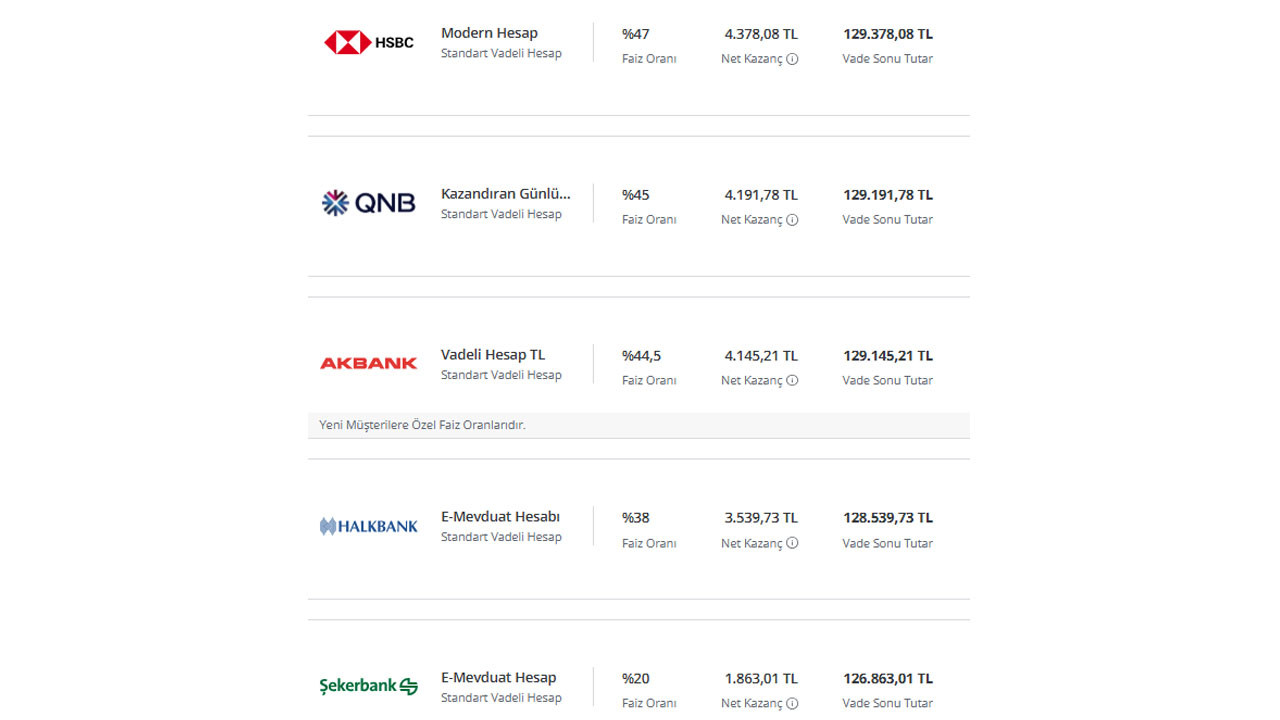The width and height of the screenshot is (1280, 720).
Task: Click the HSBC bank logo
Action: 369,42
